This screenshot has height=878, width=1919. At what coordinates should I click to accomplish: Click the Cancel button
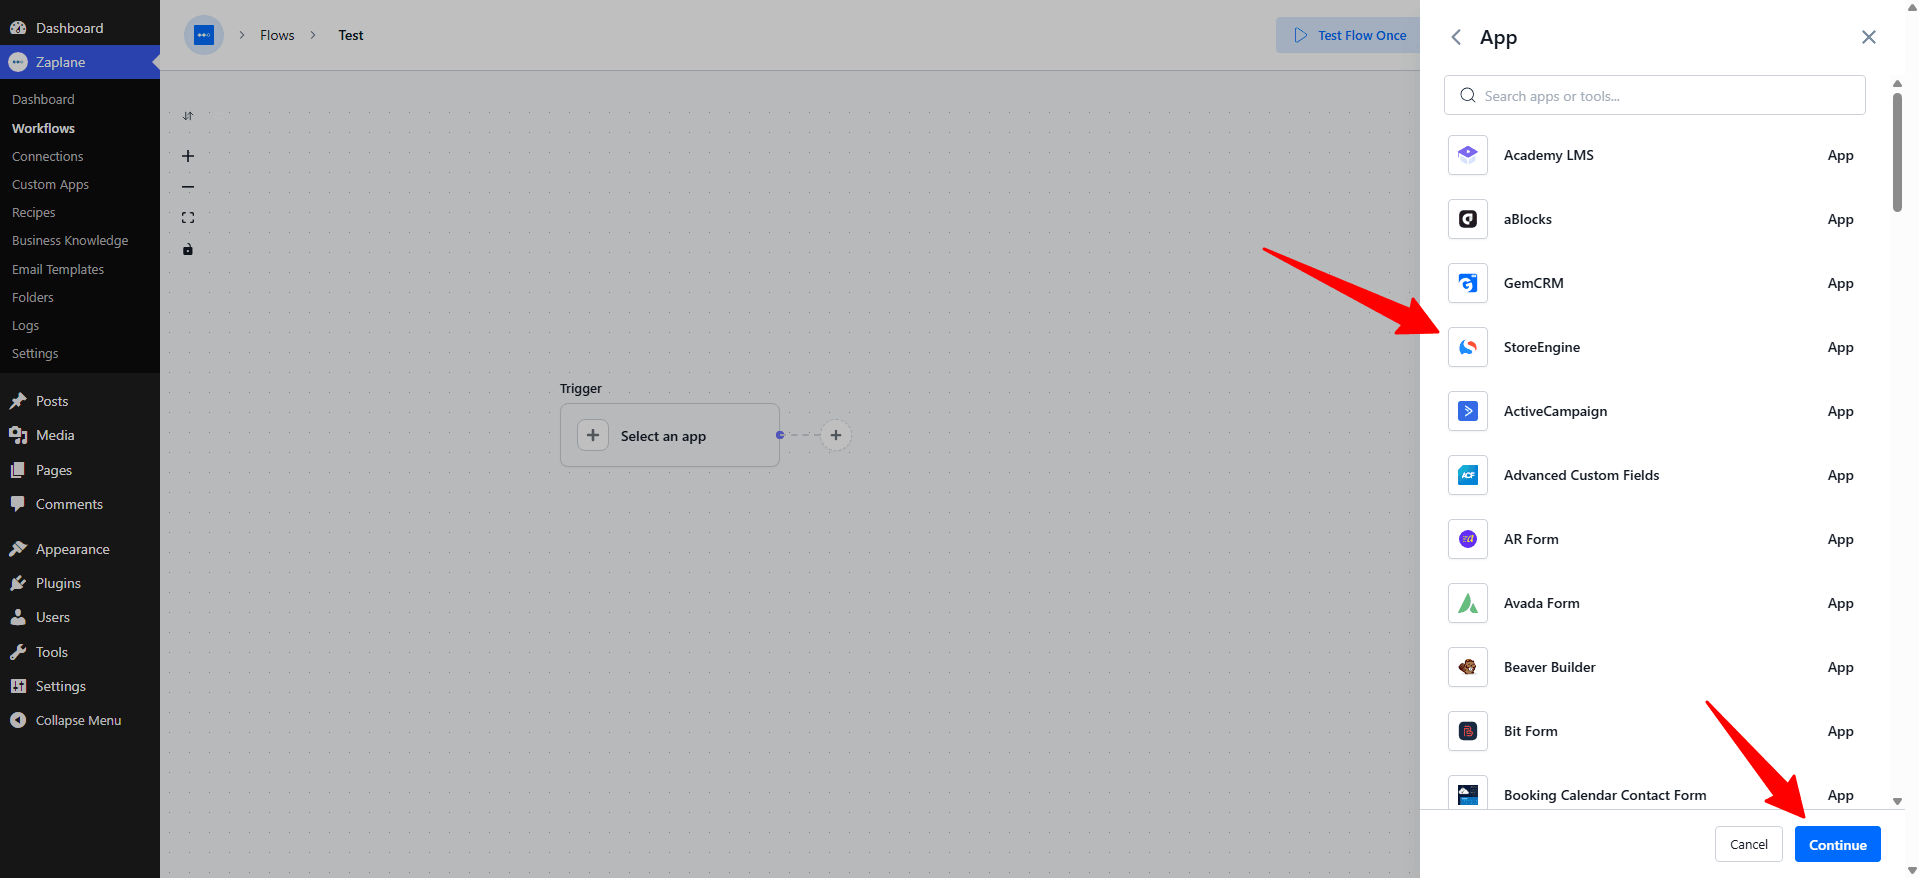pyautogui.click(x=1749, y=844)
